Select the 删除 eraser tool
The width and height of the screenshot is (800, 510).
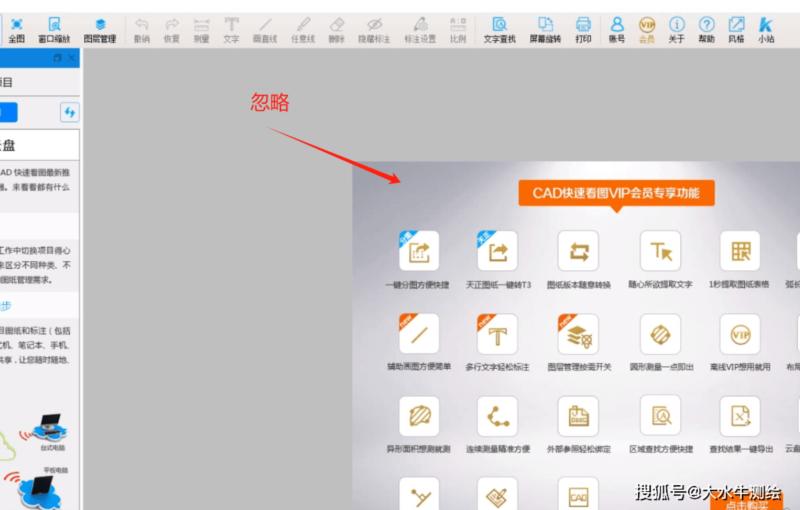(x=337, y=30)
